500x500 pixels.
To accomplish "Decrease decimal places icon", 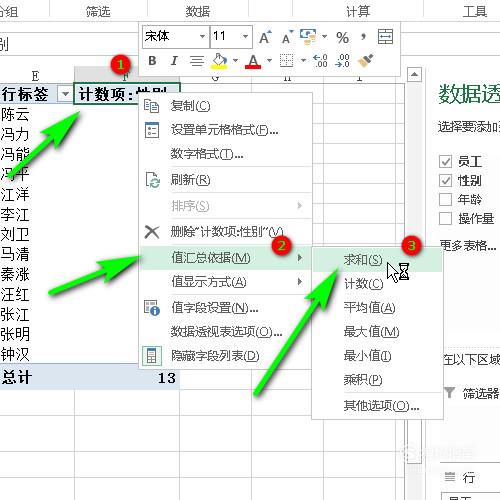I will tap(342, 61).
